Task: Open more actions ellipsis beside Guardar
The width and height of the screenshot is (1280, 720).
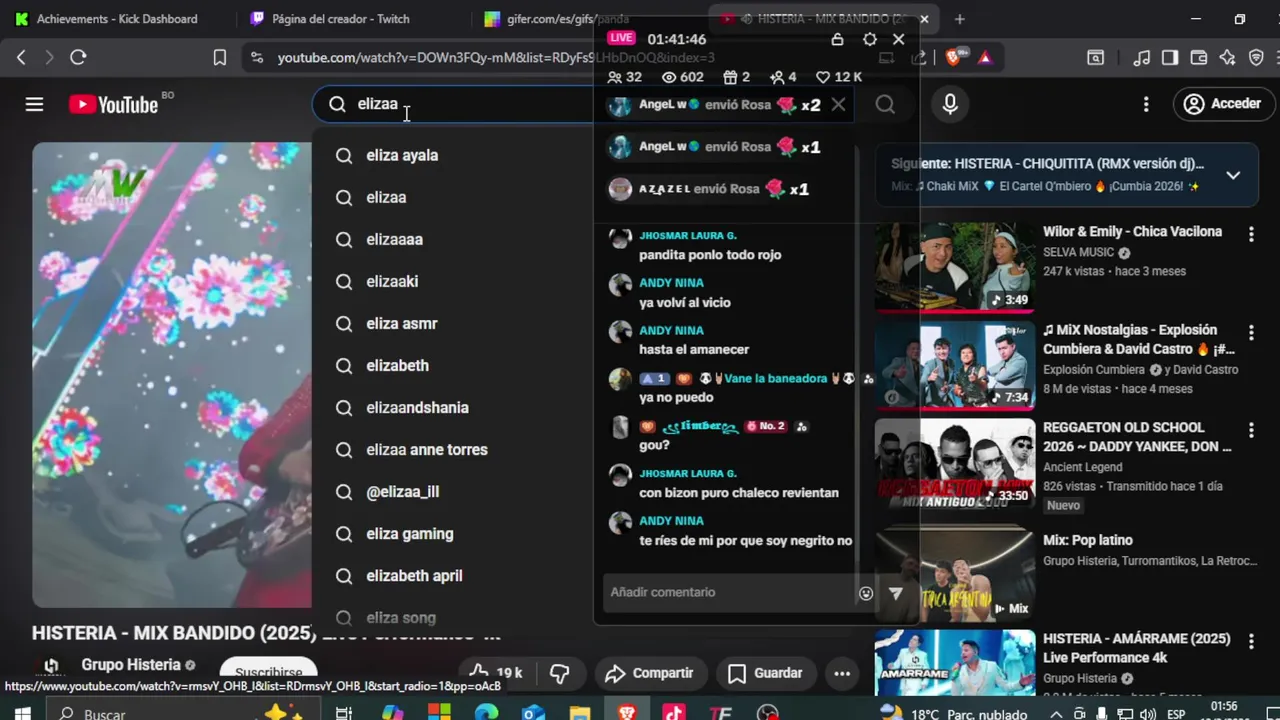Action: [842, 673]
